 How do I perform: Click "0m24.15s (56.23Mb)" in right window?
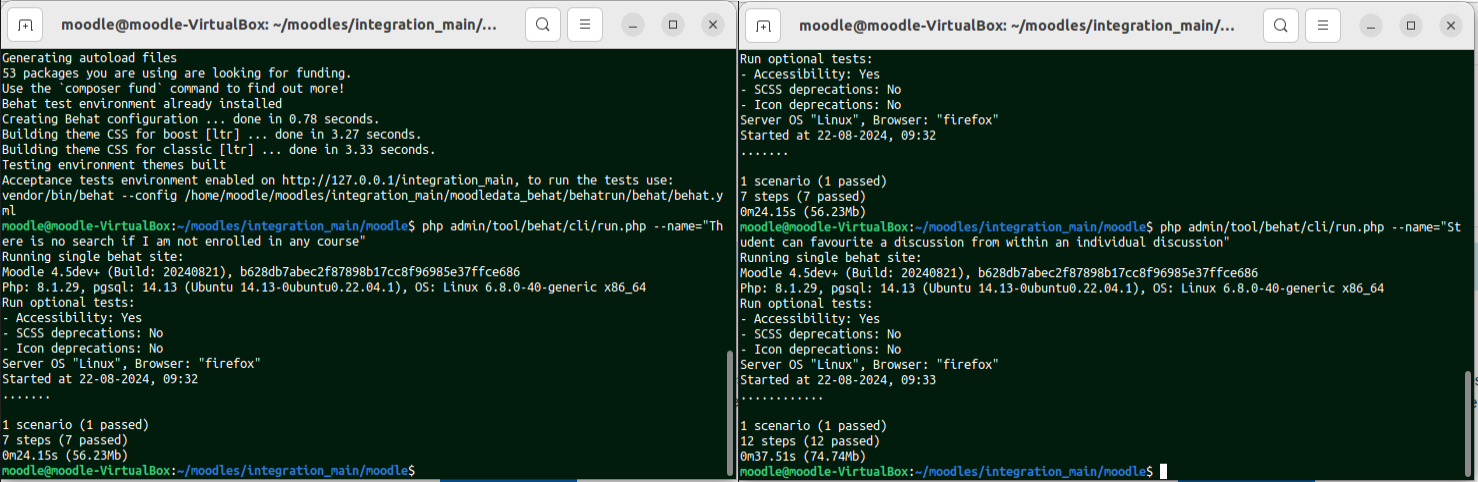tap(803, 212)
